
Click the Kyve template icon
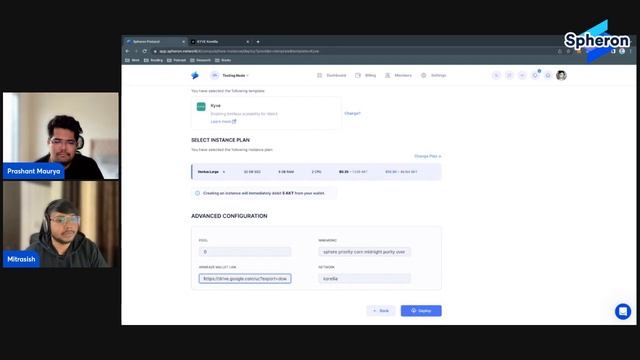tap(201, 107)
